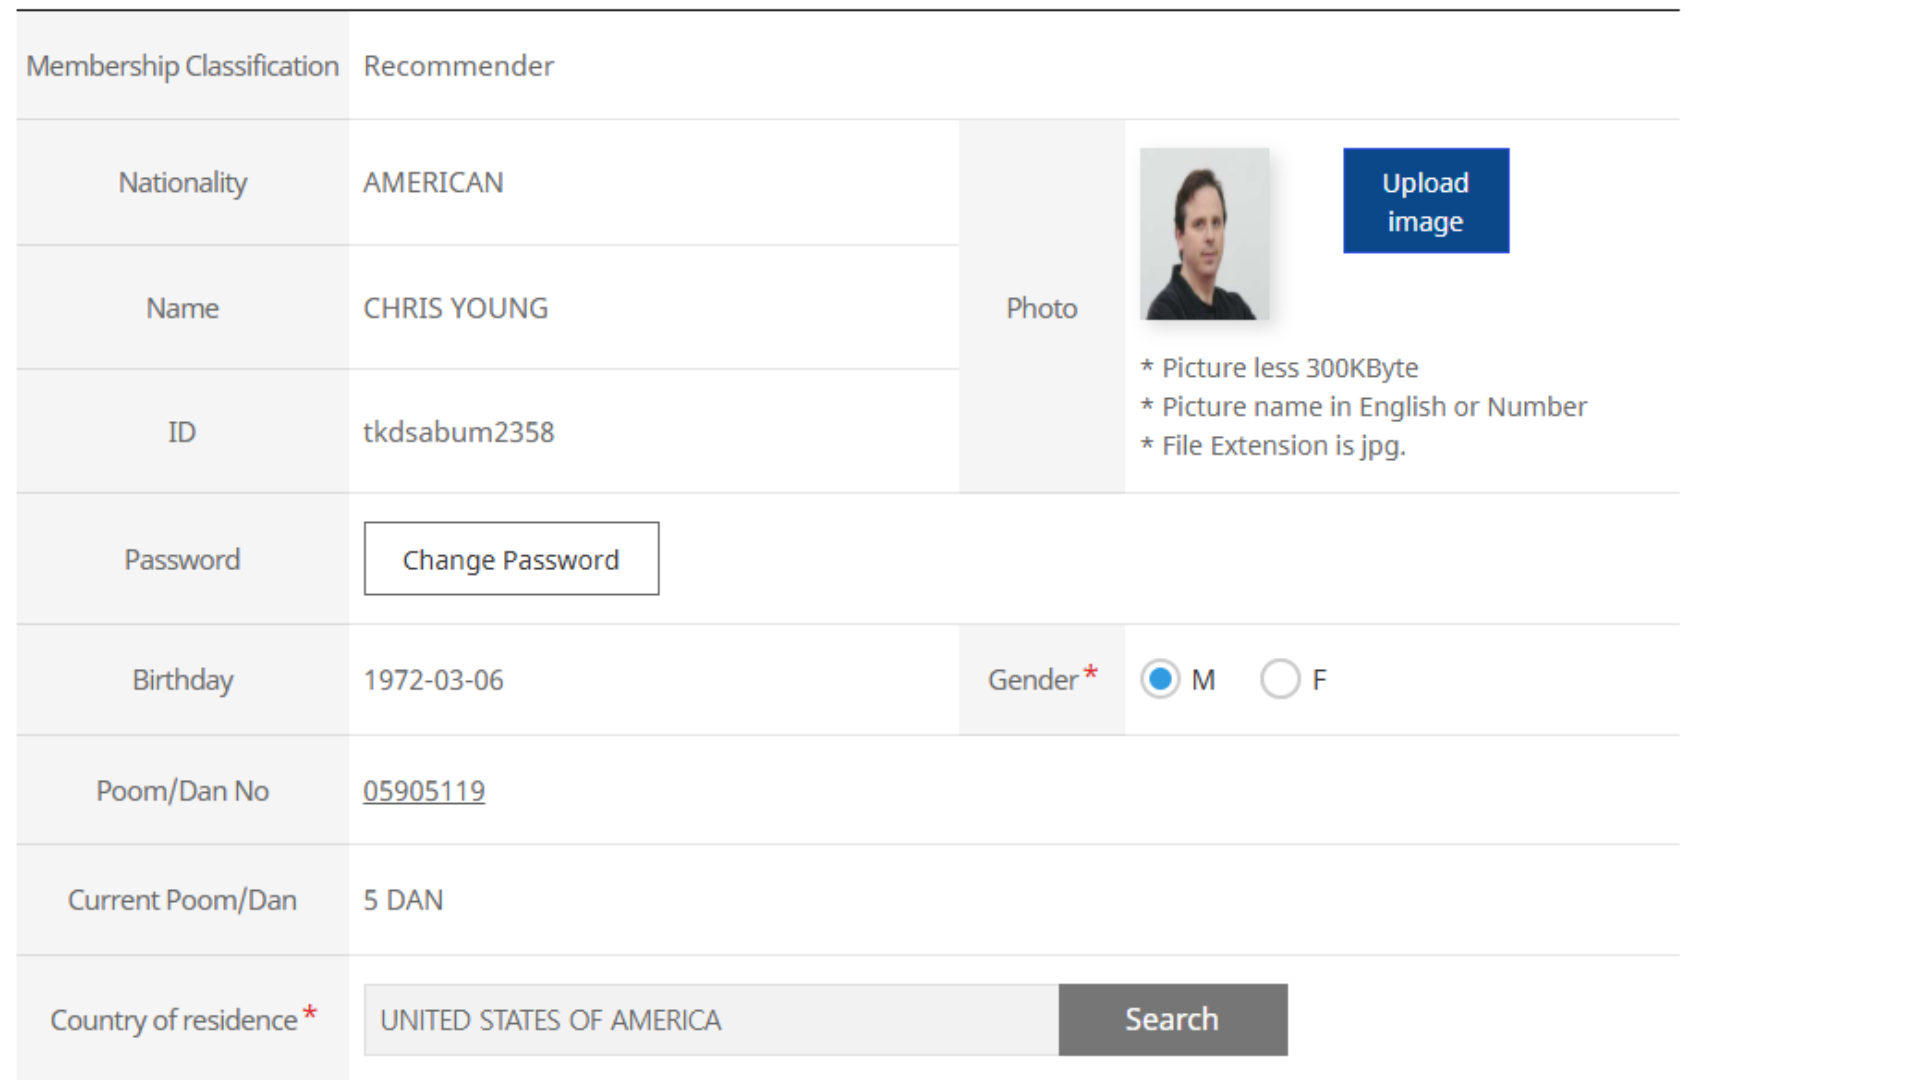
Task: Click the name CHRIS YOUNG text
Action: coord(455,308)
